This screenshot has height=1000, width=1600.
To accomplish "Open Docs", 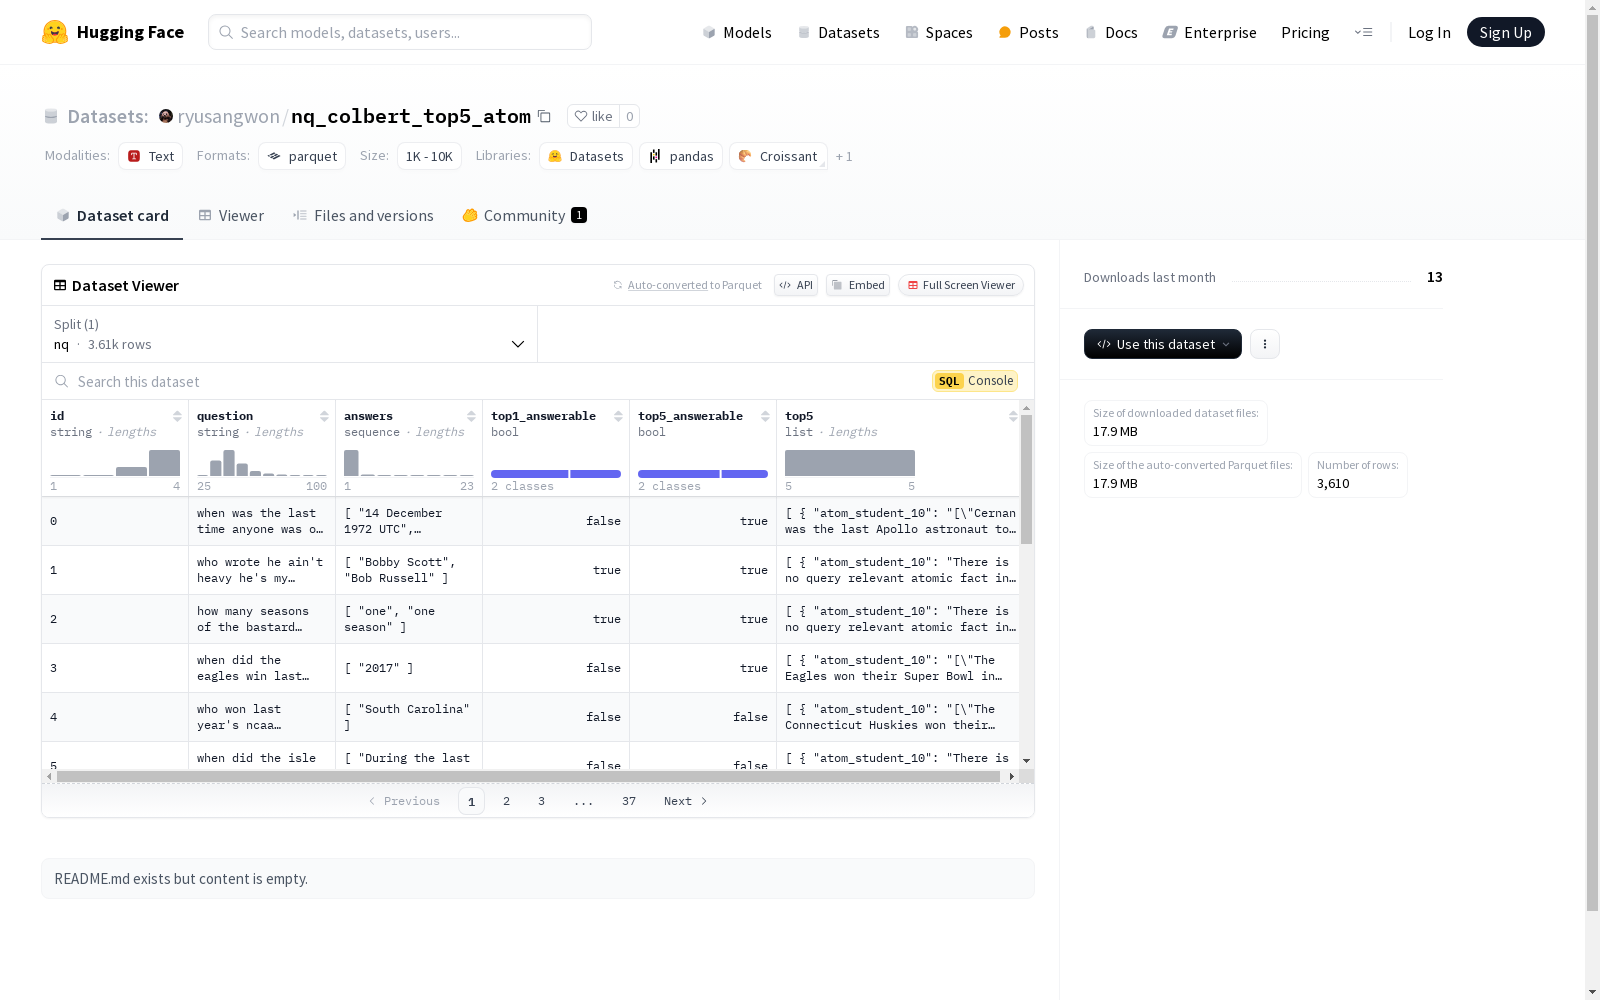I will (x=1111, y=32).
